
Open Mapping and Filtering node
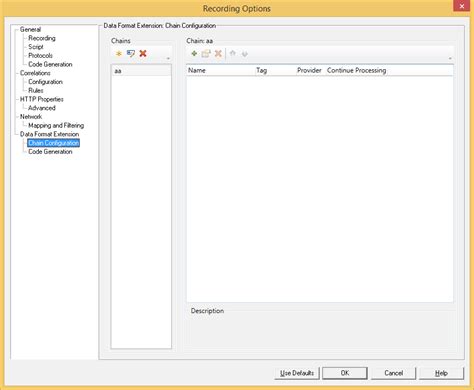(56, 125)
